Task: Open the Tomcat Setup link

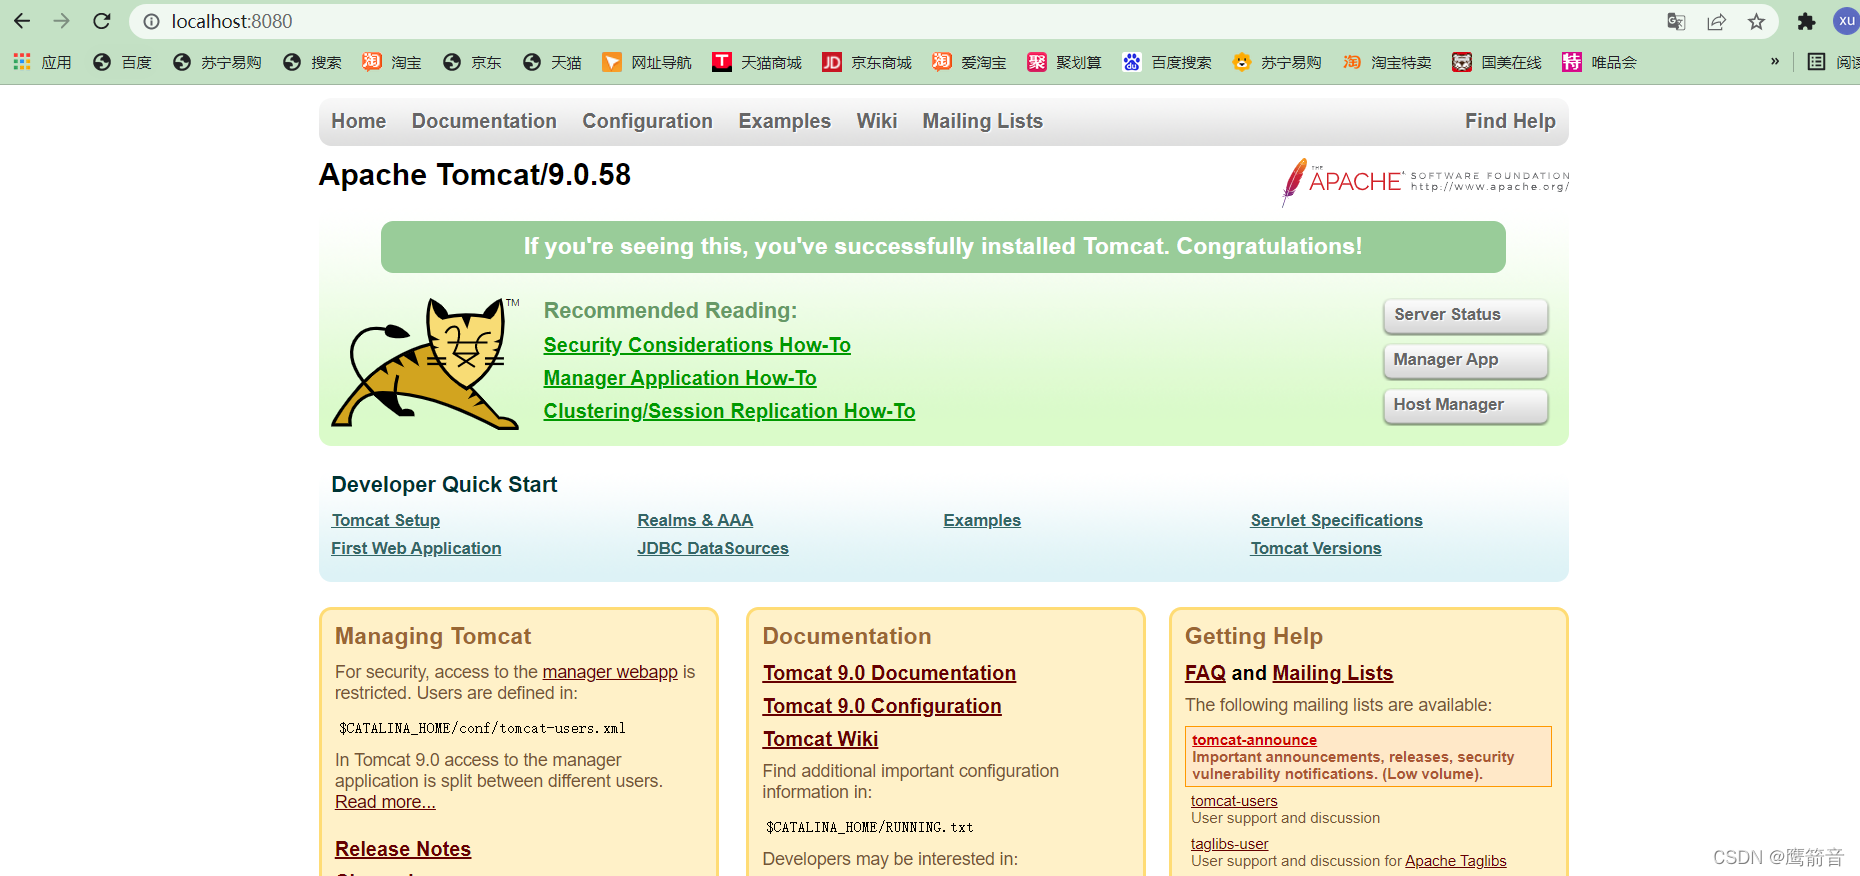Action: coord(386,520)
